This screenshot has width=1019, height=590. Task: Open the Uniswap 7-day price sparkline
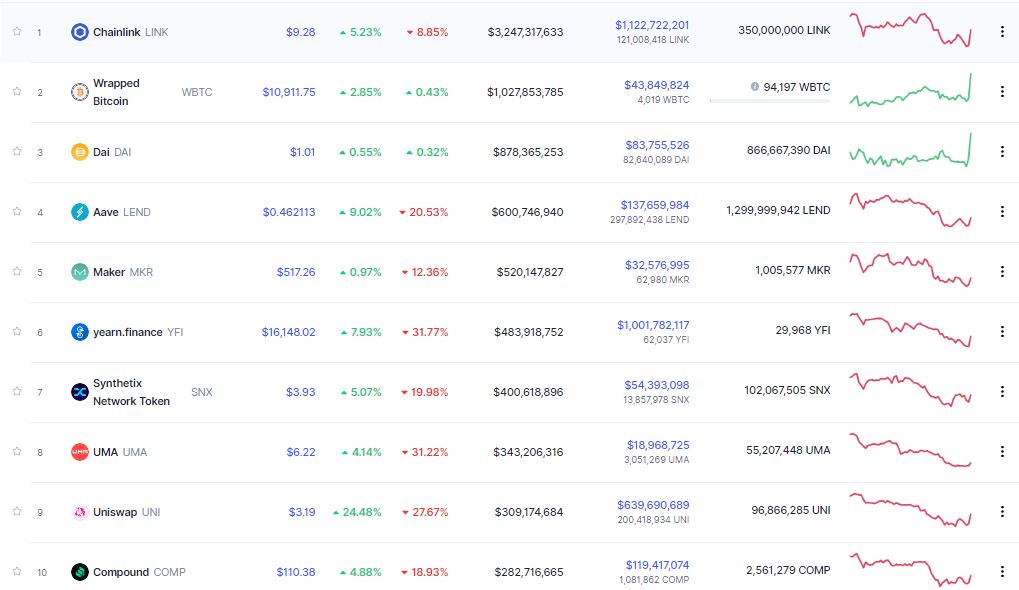point(910,510)
